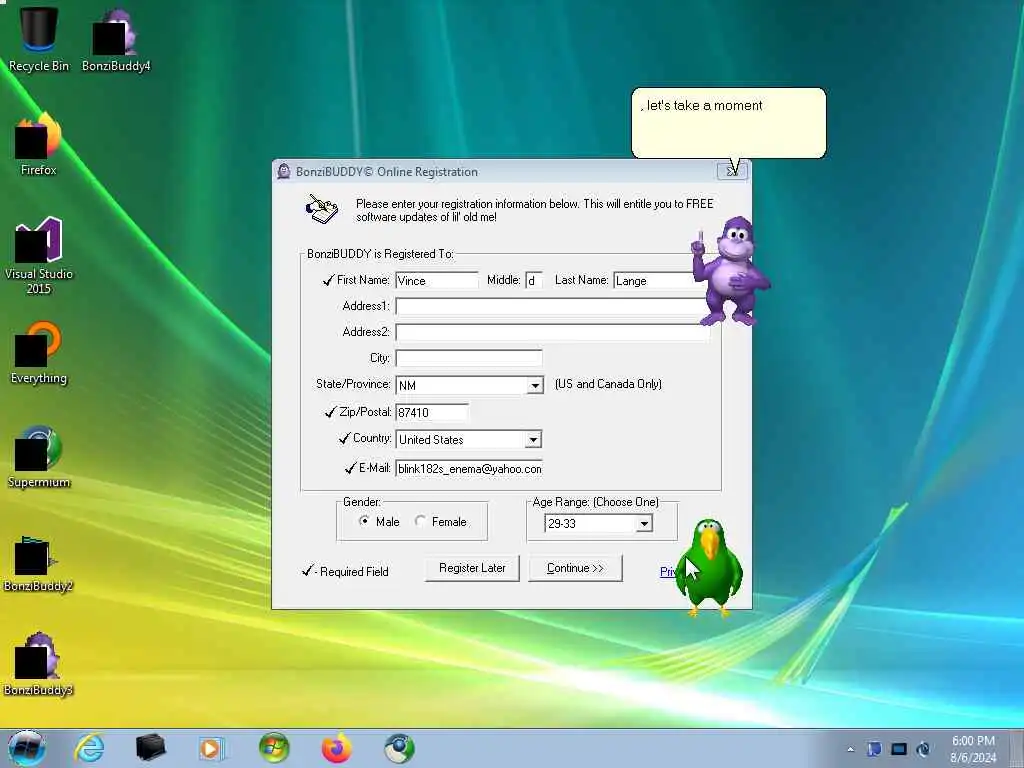
Task: Click Bonzi's speech bubble "let's take a moment"
Action: pyautogui.click(x=729, y=123)
